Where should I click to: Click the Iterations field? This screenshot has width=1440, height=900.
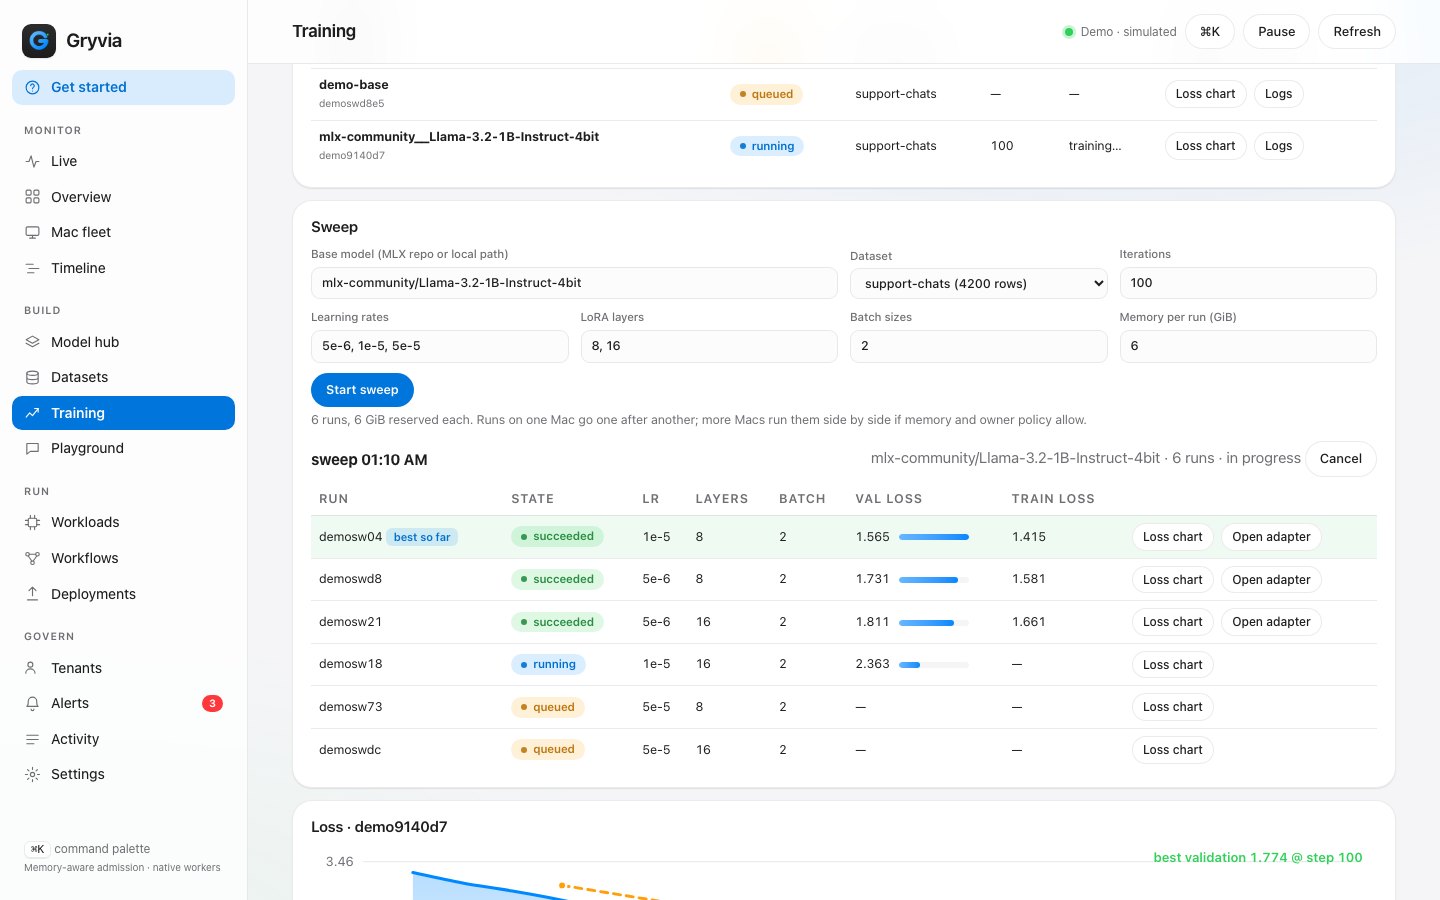click(1248, 283)
